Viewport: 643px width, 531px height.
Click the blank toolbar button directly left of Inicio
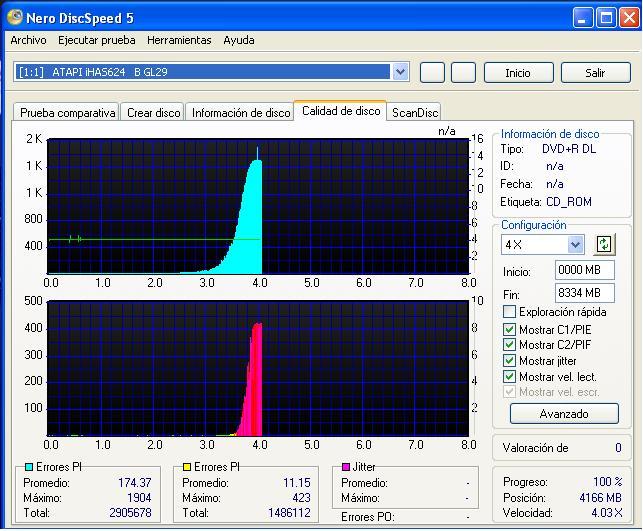463,72
